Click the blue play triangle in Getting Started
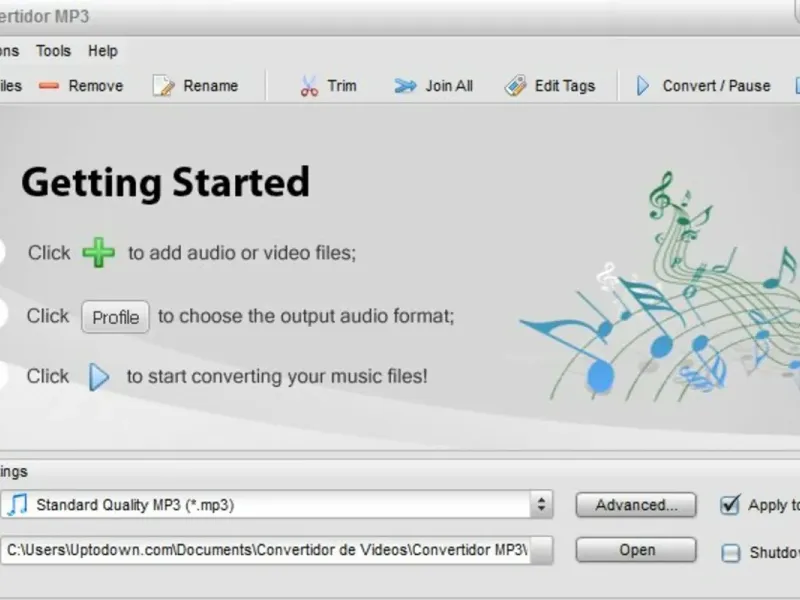 click(x=99, y=377)
